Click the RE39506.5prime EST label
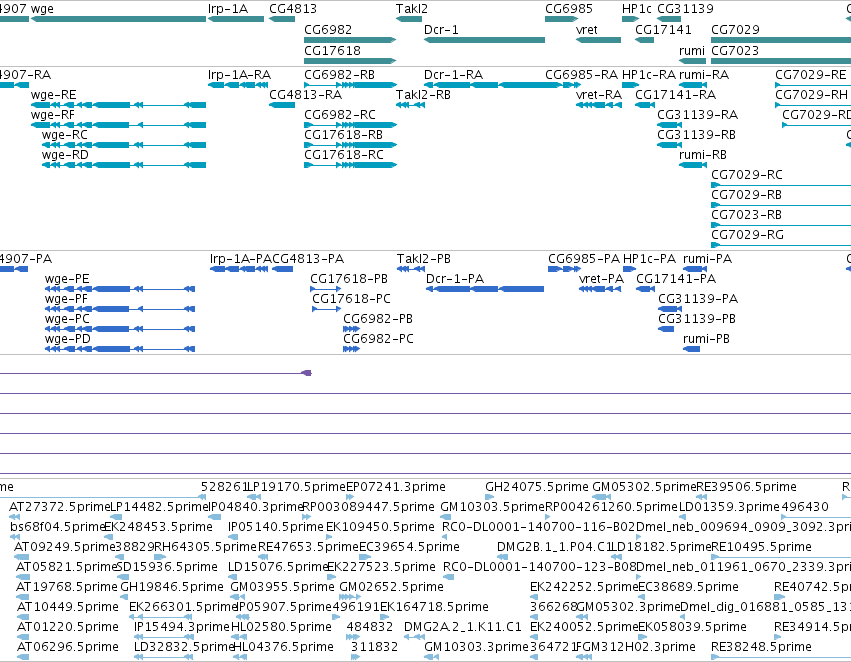The height and width of the screenshot is (662, 851). (746, 487)
